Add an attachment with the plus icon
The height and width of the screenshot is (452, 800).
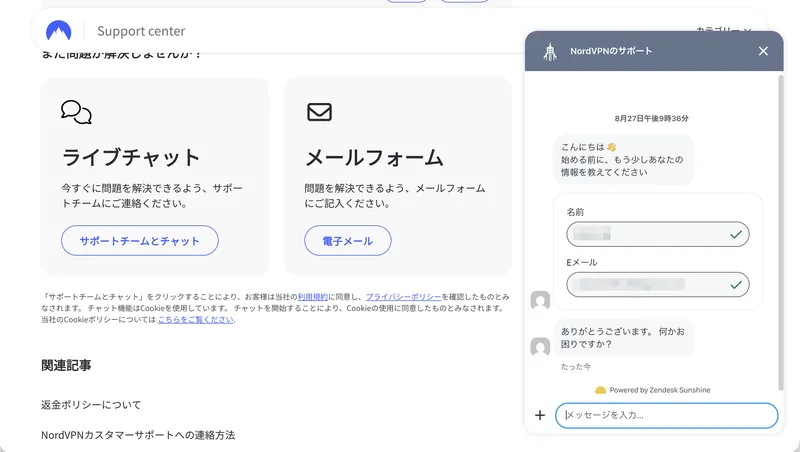click(x=540, y=415)
